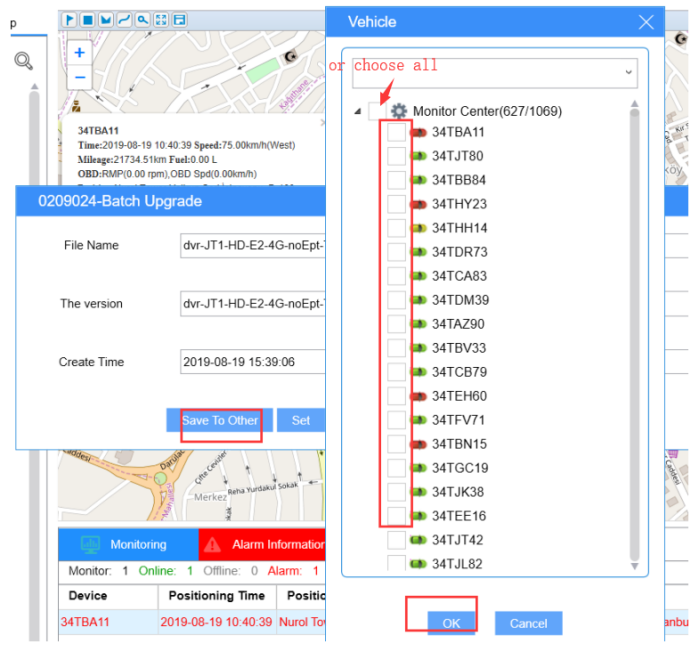Switch to the Monitoring tab
692x645 pixels.
click(x=128, y=545)
